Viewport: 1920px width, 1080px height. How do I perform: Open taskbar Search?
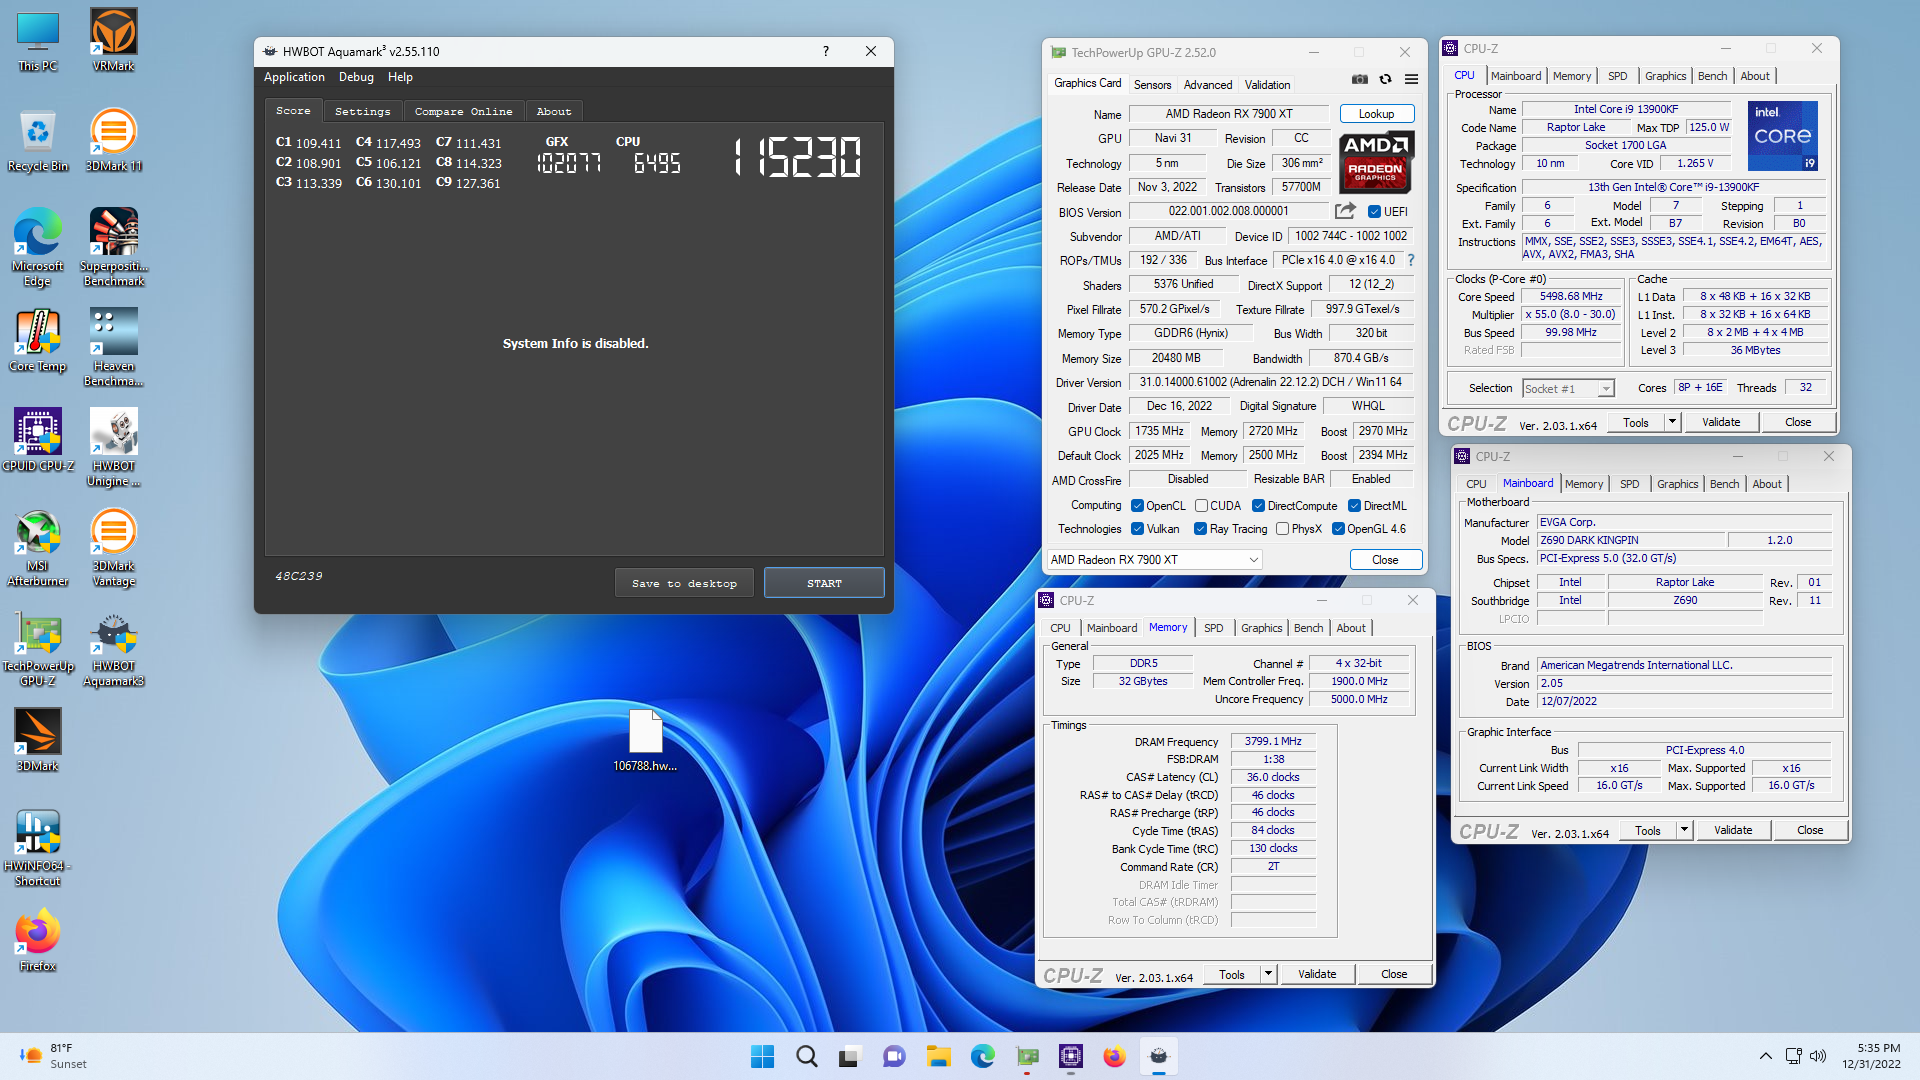[x=806, y=1056]
